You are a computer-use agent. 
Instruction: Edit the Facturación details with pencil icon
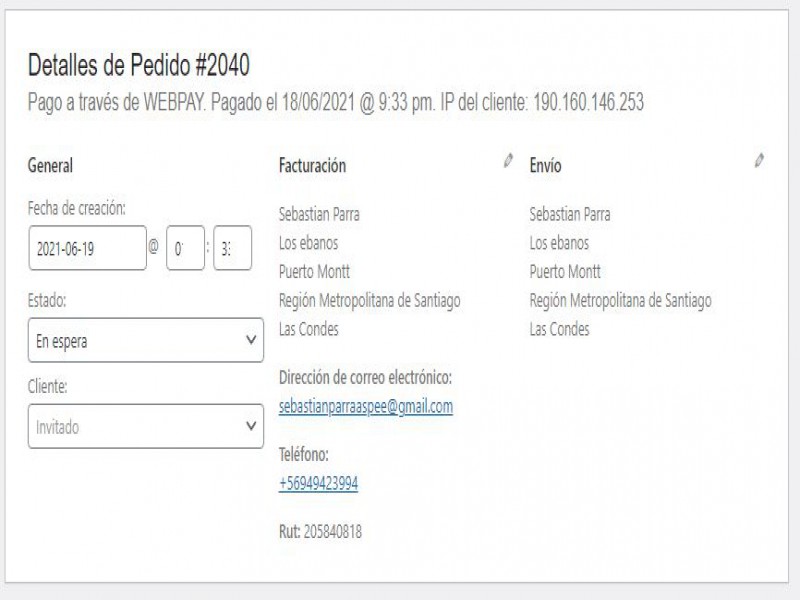point(508,160)
